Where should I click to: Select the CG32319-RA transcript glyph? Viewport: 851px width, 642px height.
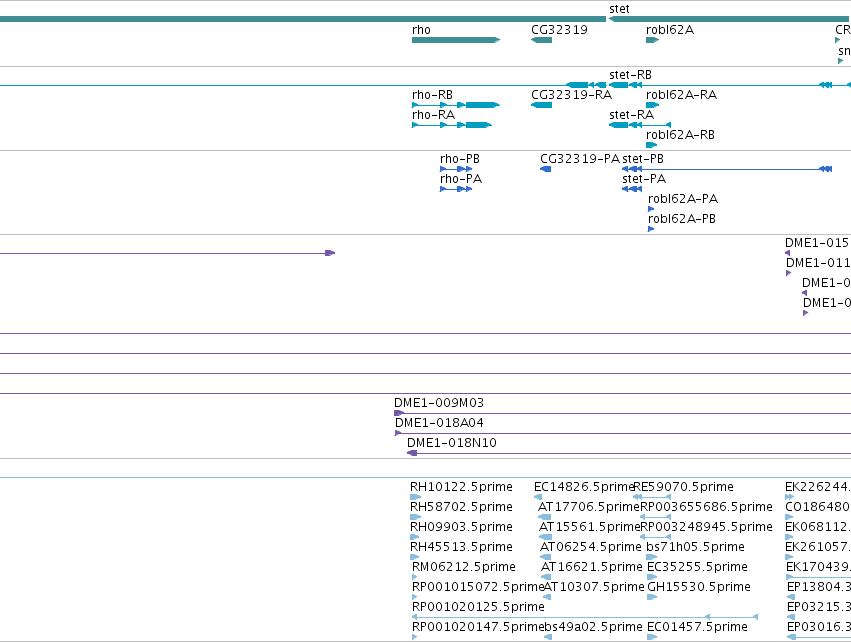(541, 105)
